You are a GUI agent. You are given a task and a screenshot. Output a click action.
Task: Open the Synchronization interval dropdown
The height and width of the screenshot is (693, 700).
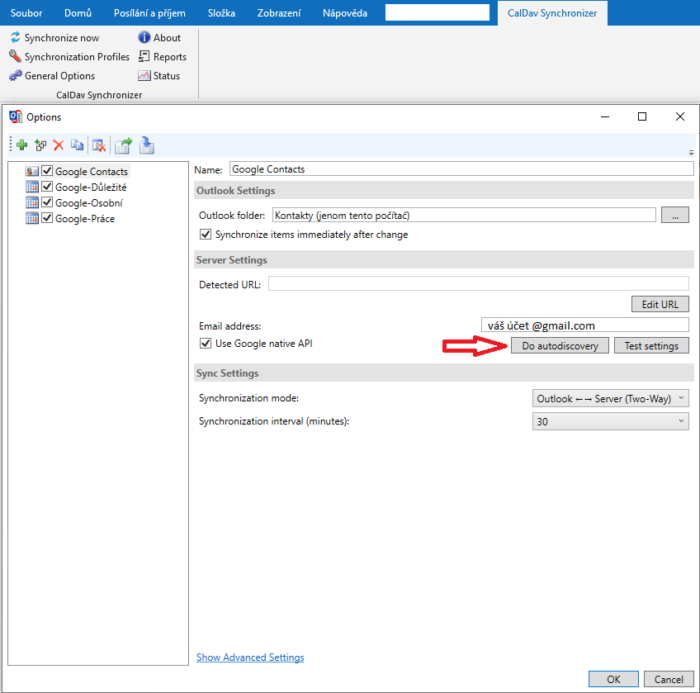click(x=610, y=421)
